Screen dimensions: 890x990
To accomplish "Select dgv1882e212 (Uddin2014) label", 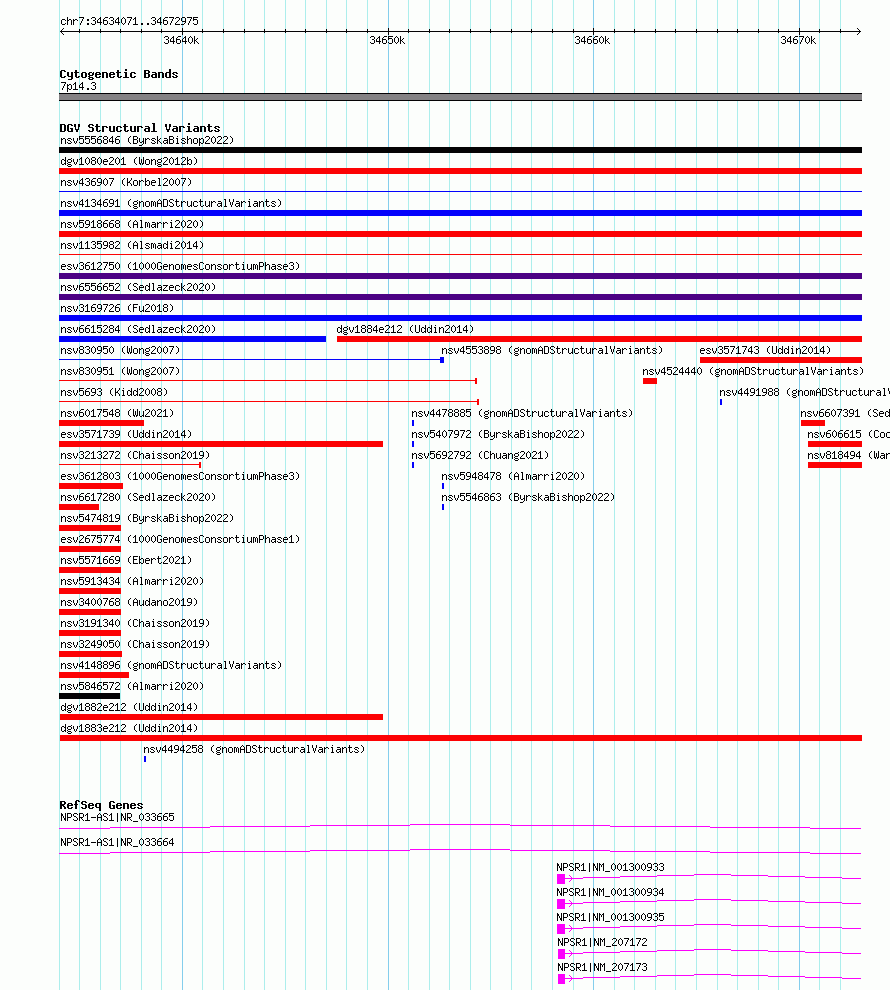I will [x=129, y=707].
